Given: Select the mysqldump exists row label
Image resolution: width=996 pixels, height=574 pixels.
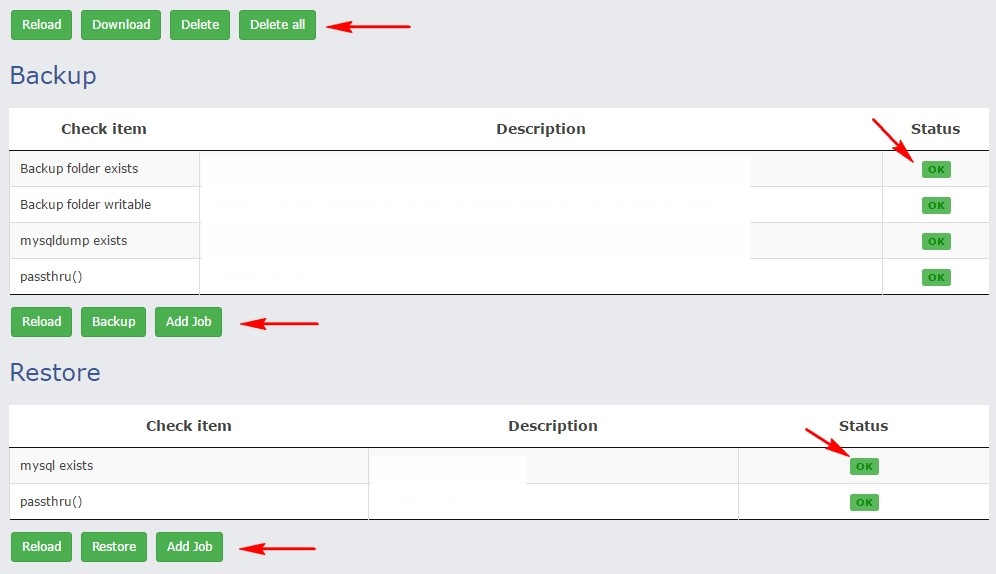Looking at the screenshot, I should click(x=73, y=241).
